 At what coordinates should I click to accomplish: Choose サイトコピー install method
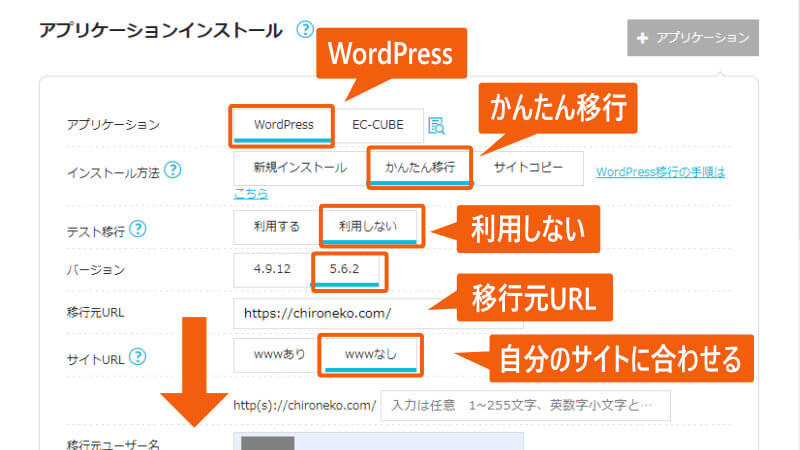tap(528, 168)
